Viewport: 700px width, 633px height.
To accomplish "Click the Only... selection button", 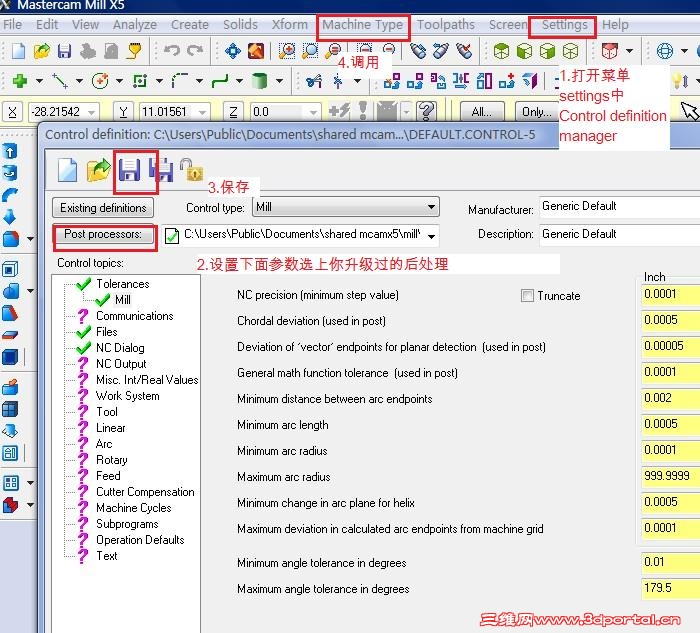I will click(x=536, y=112).
